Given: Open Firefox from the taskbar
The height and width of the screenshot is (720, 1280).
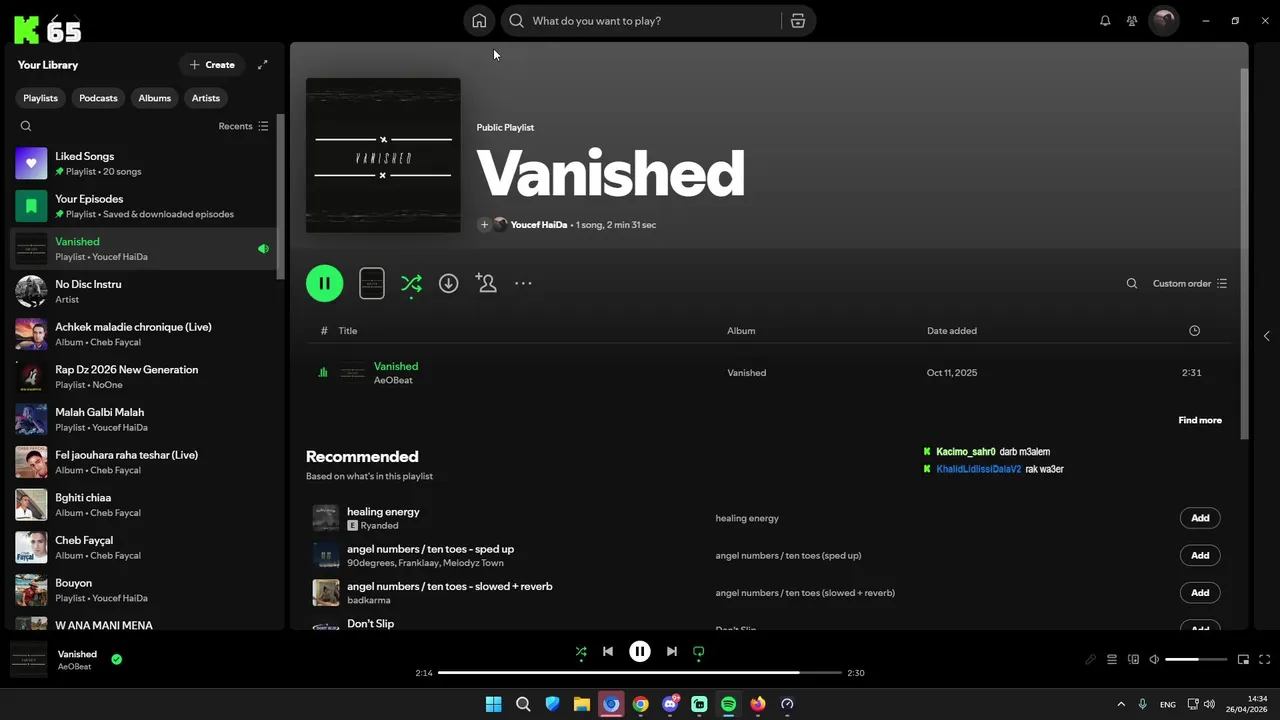Looking at the screenshot, I should click(x=758, y=704).
